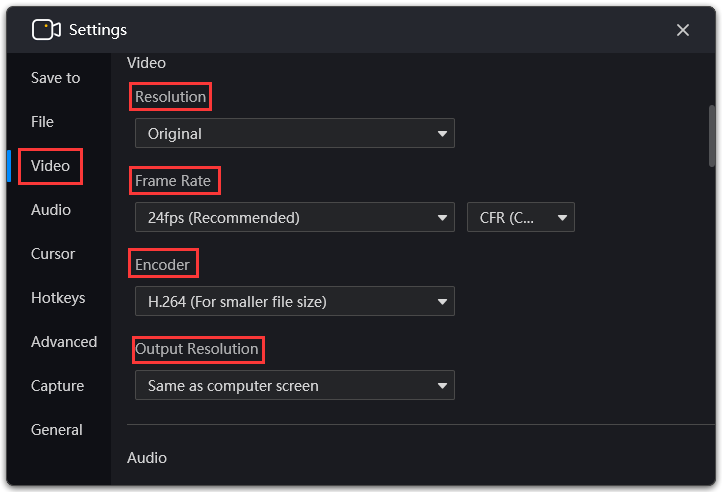Open the Save to settings section
The width and height of the screenshot is (722, 492).
coord(56,78)
